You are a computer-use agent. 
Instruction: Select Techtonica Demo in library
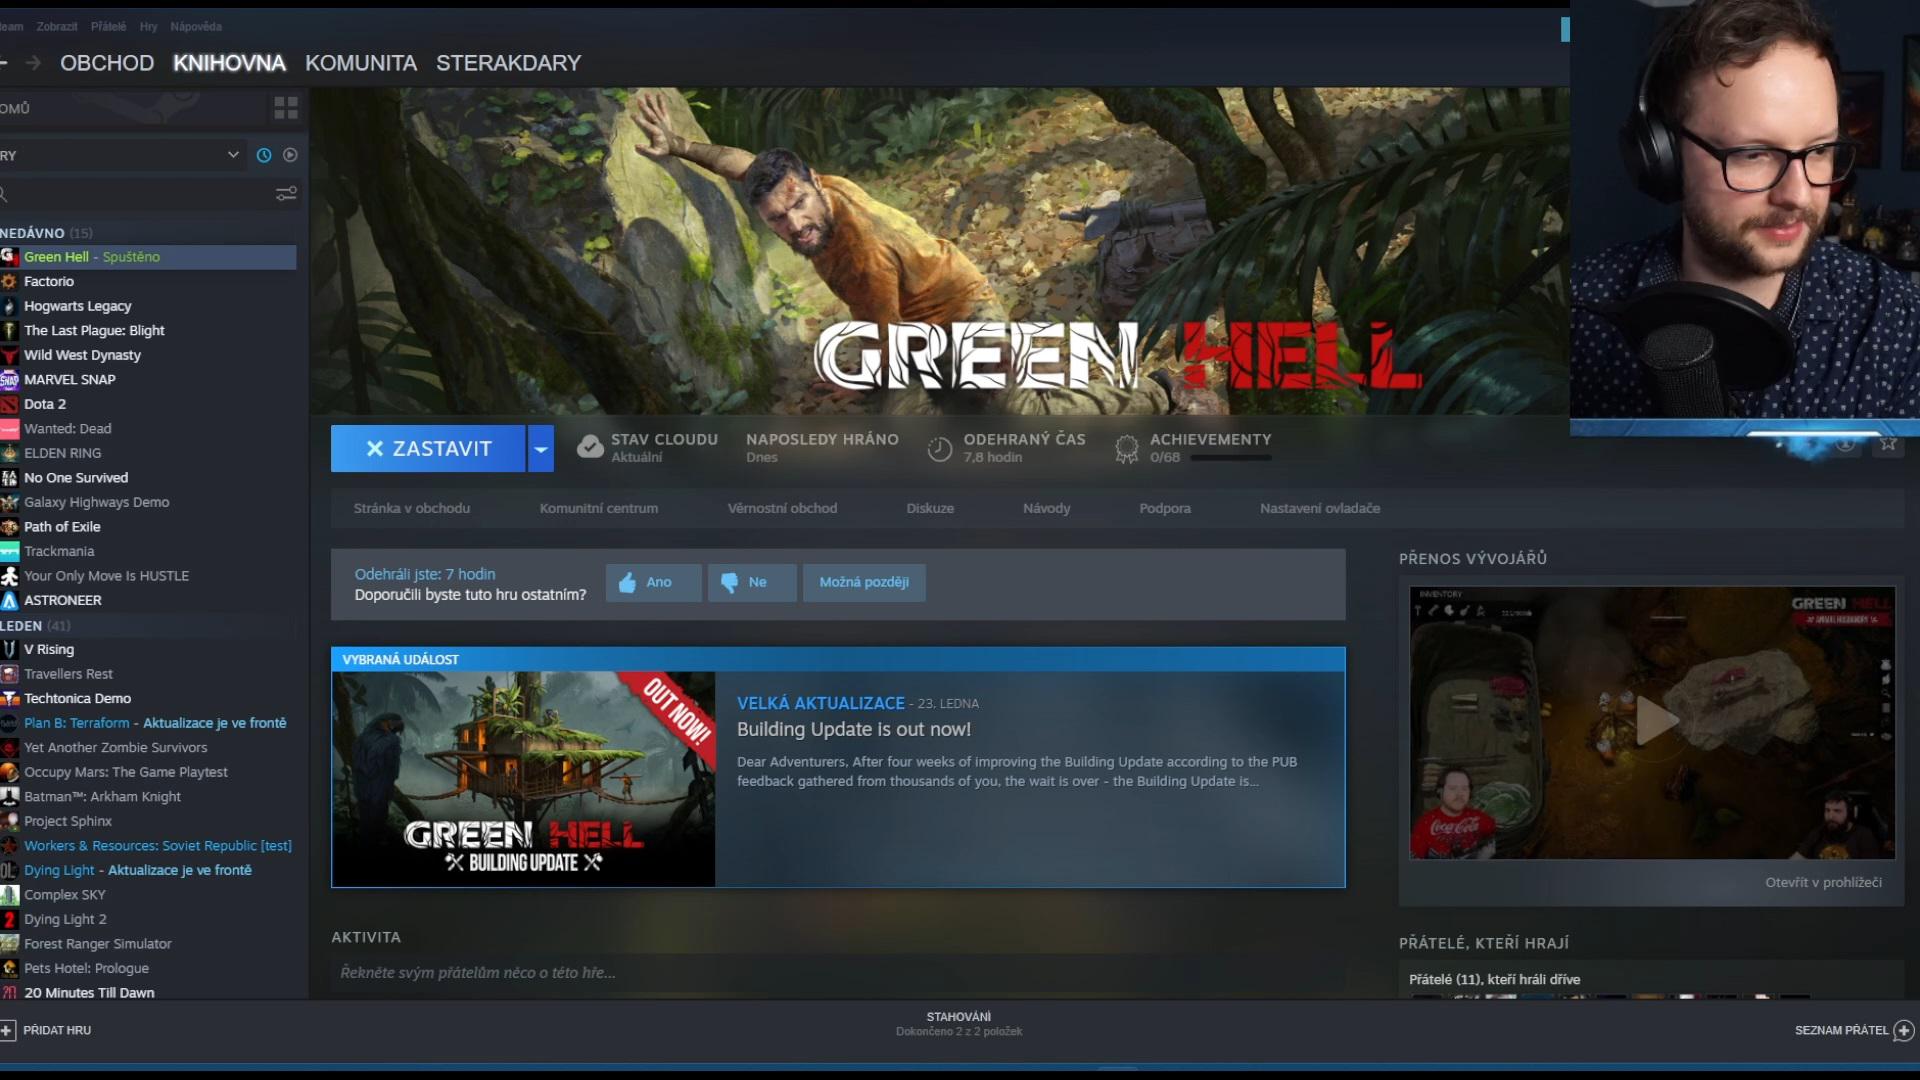[77, 699]
